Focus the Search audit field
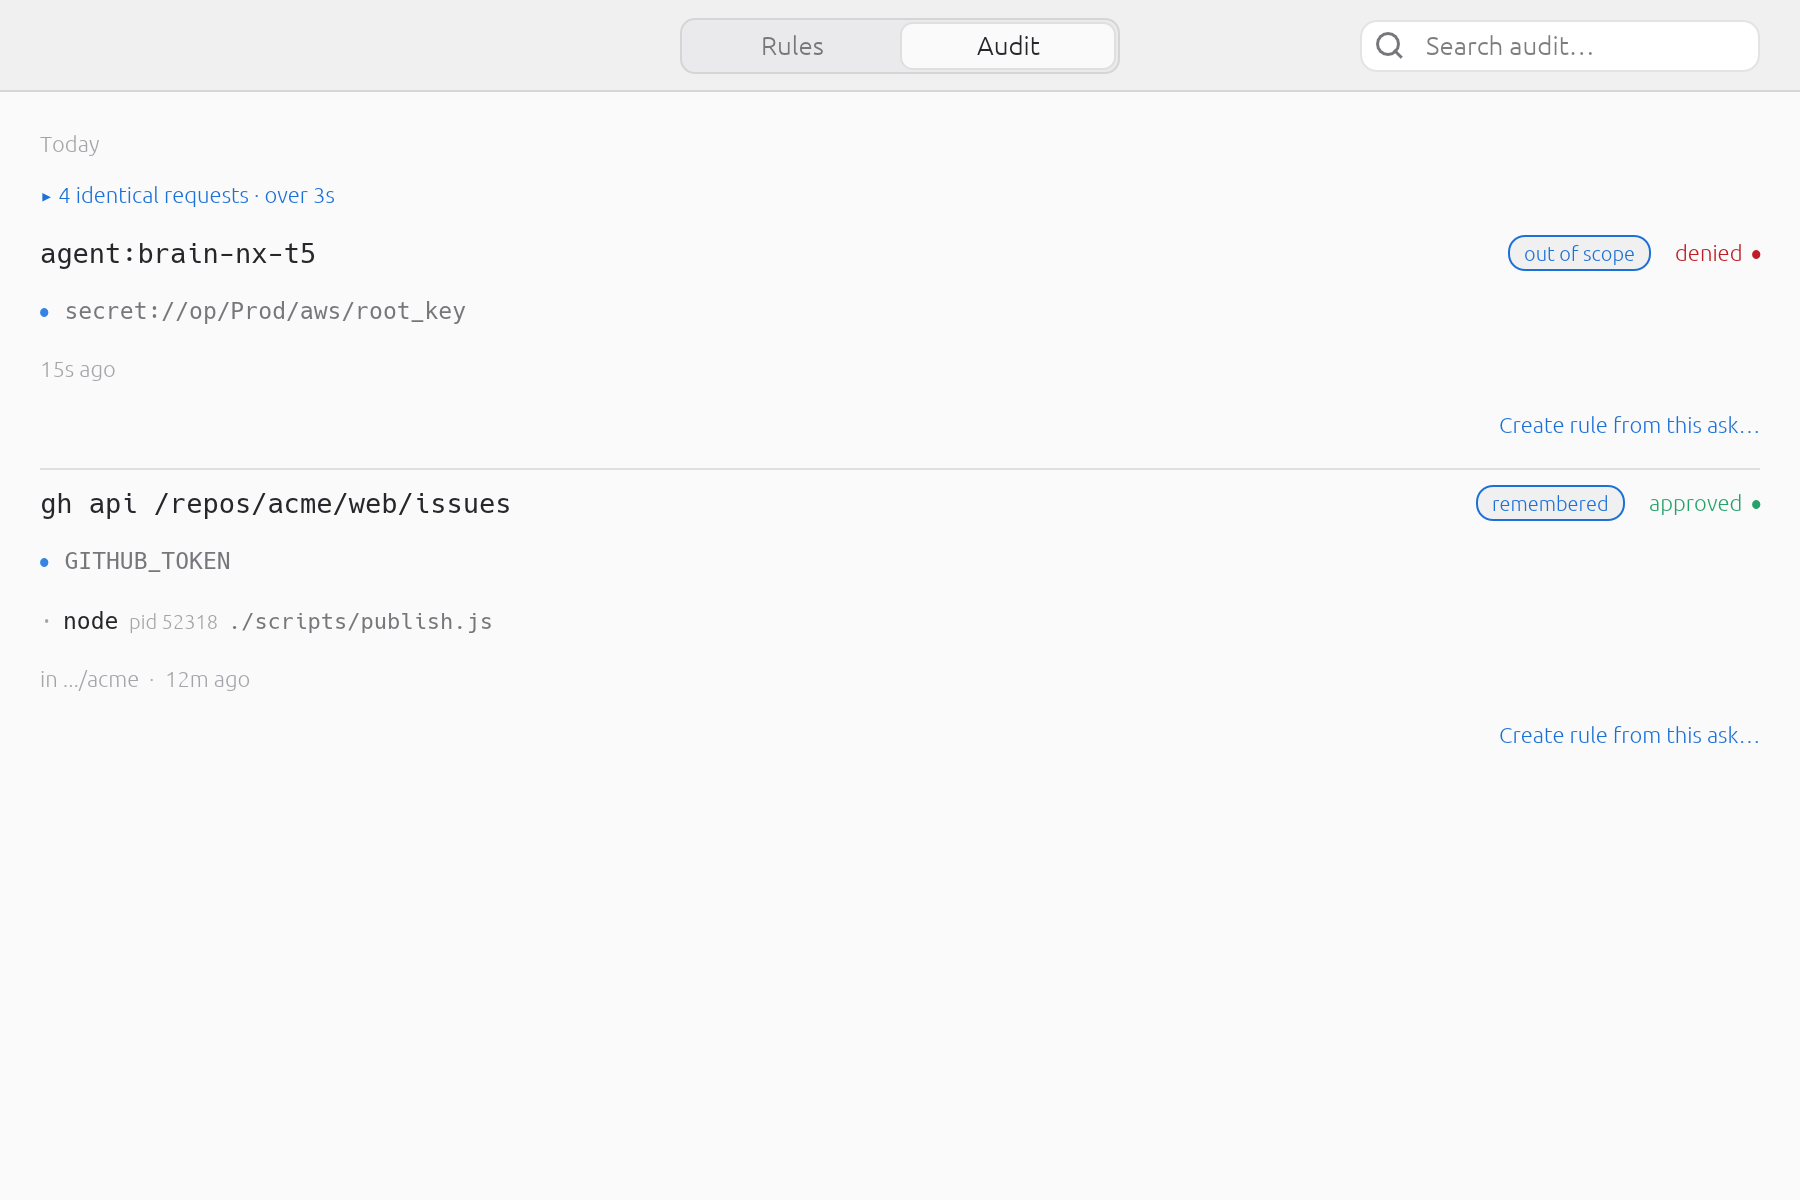The width and height of the screenshot is (1800, 1200). pos(1560,46)
